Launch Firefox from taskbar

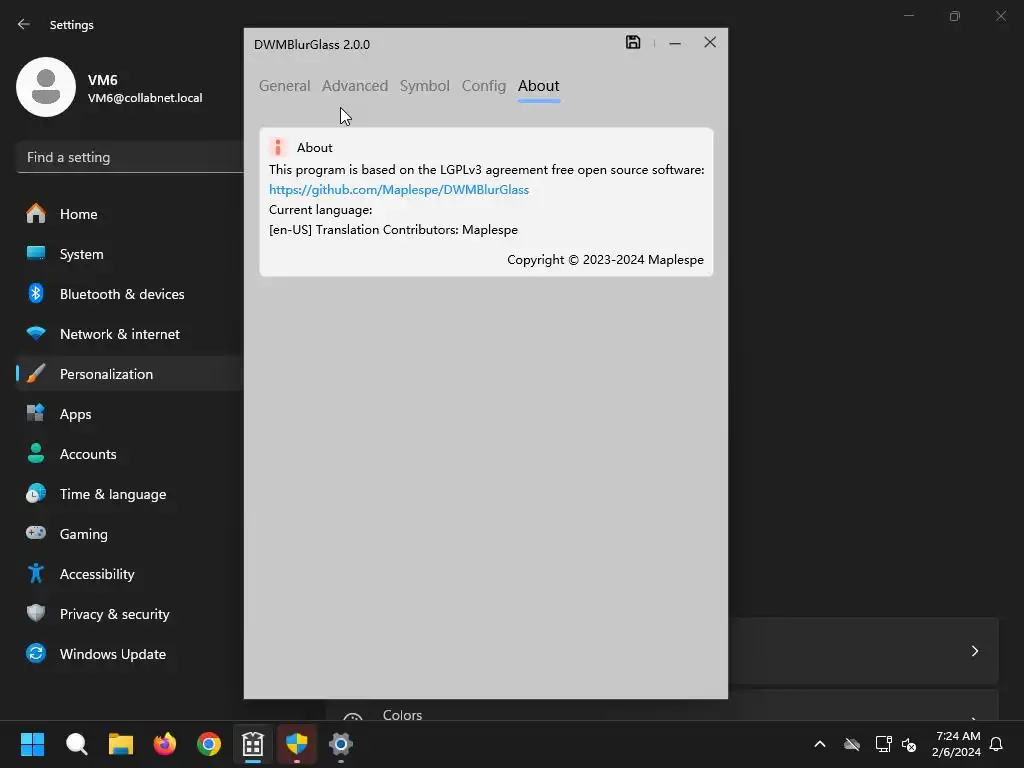click(165, 744)
